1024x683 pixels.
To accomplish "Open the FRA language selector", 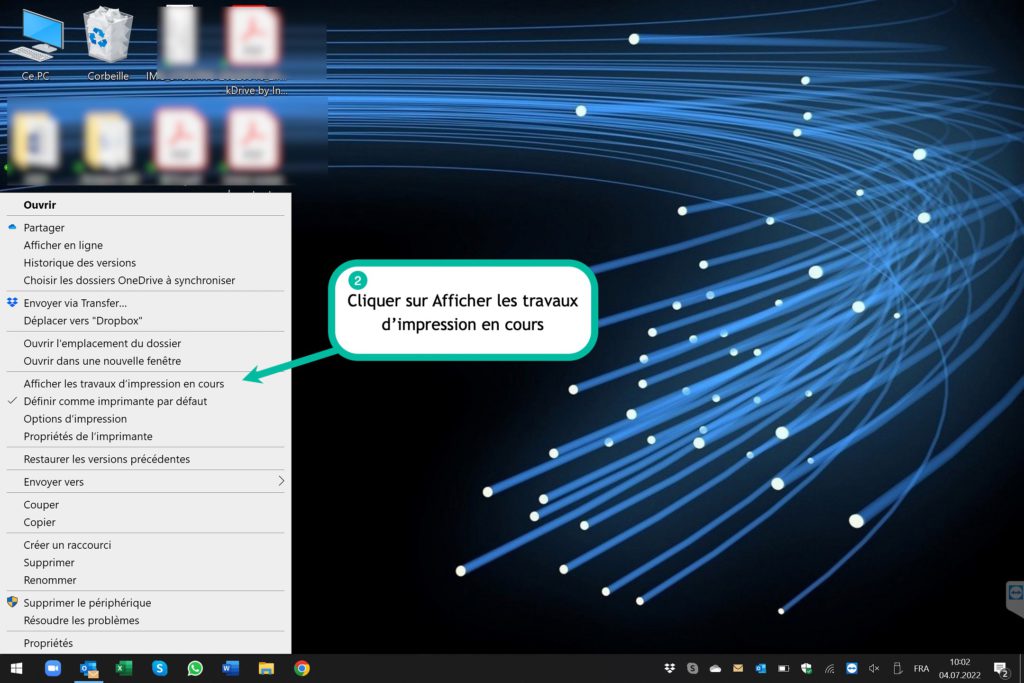I will point(921,669).
